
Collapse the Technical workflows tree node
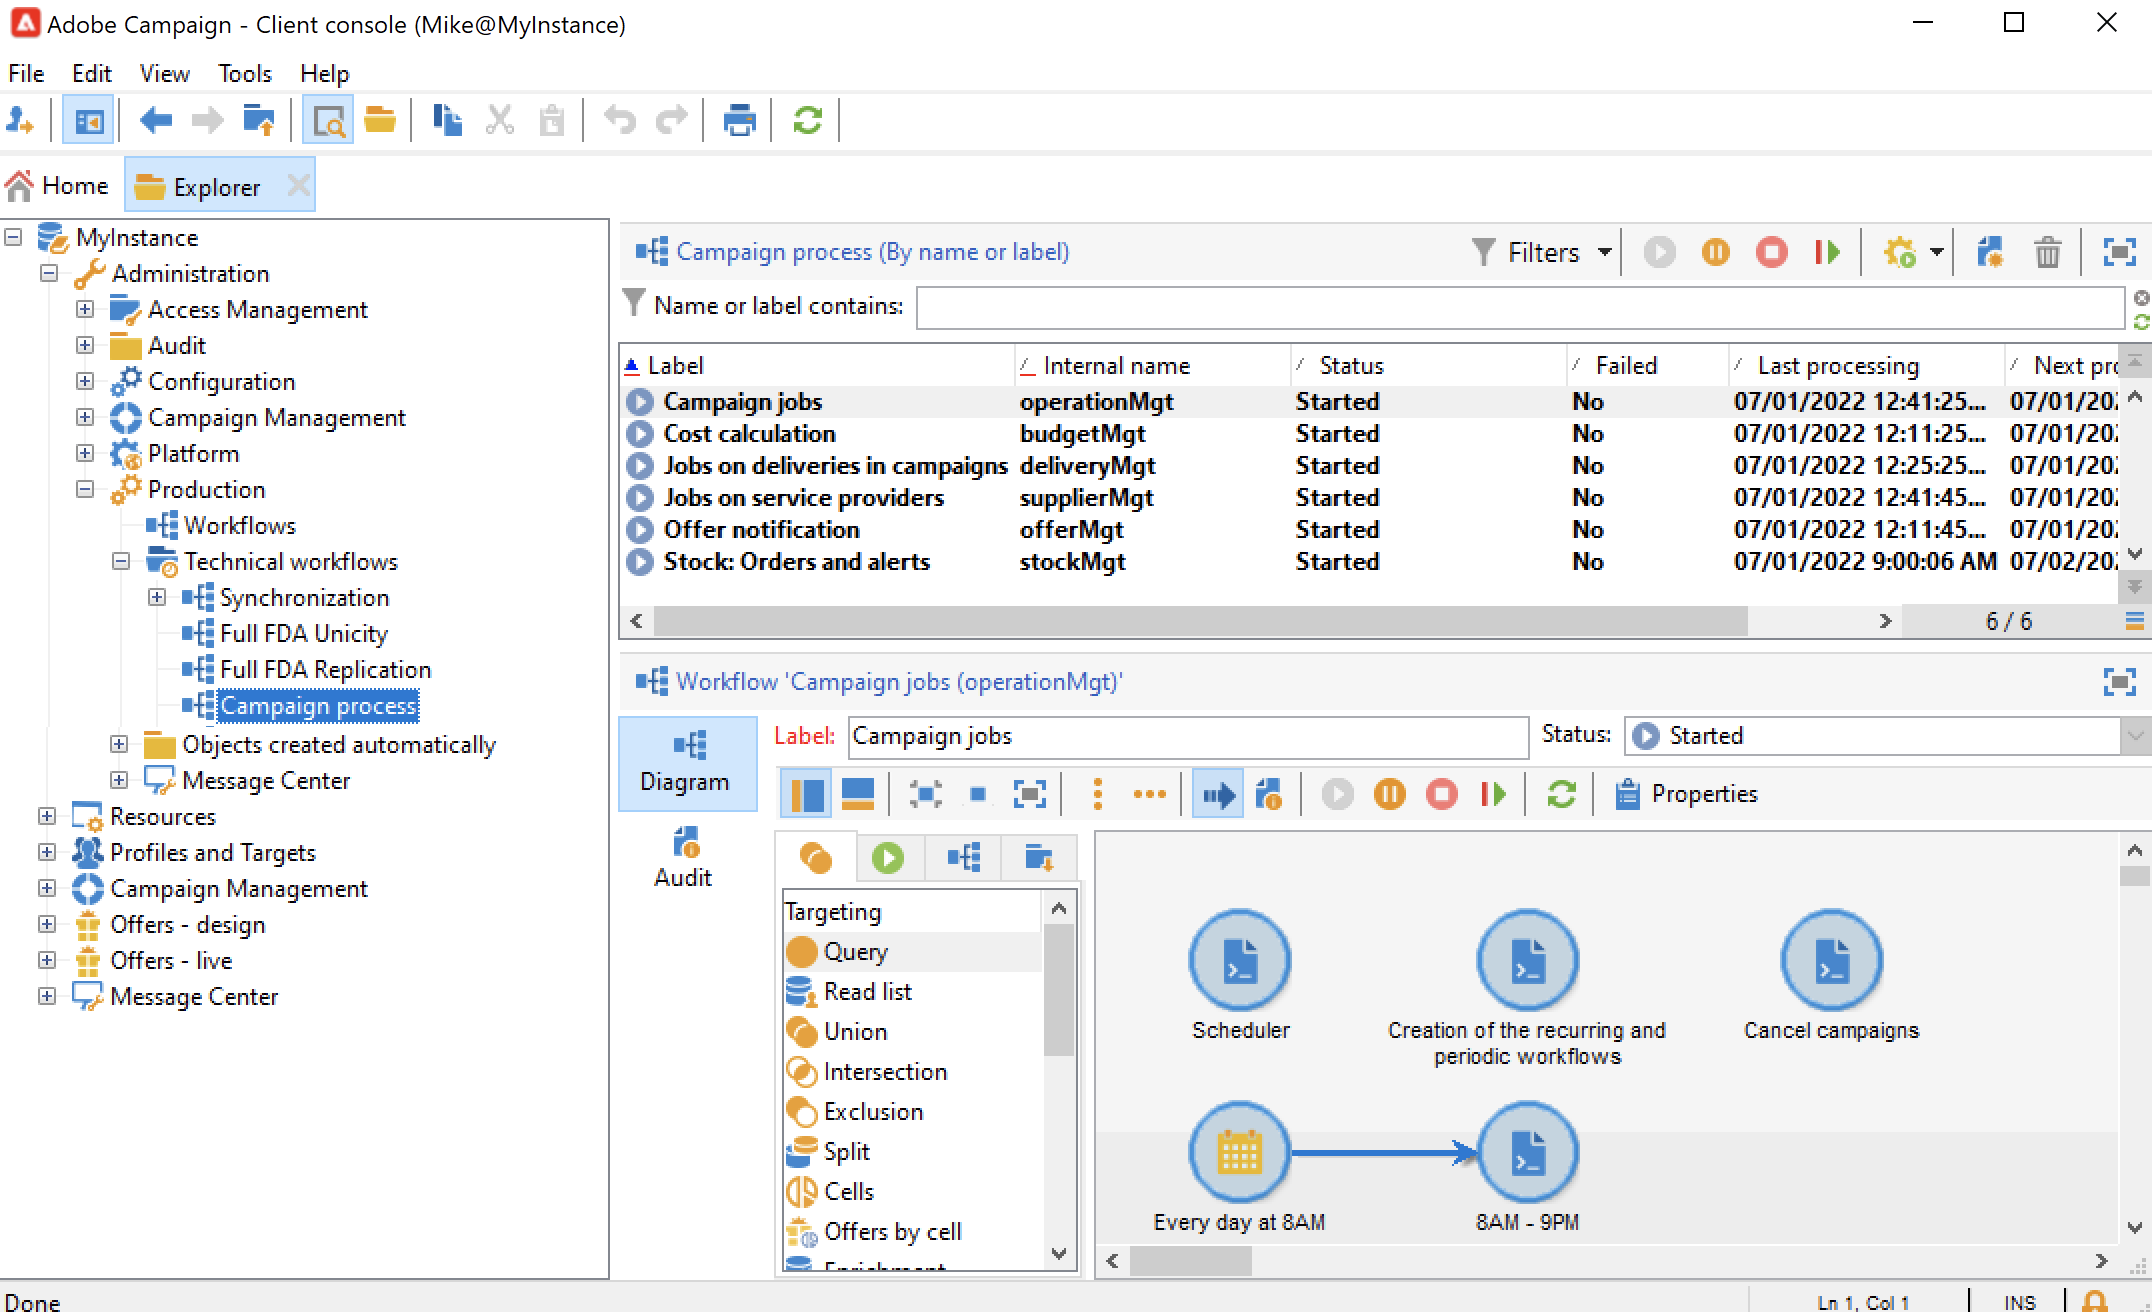(x=121, y=562)
